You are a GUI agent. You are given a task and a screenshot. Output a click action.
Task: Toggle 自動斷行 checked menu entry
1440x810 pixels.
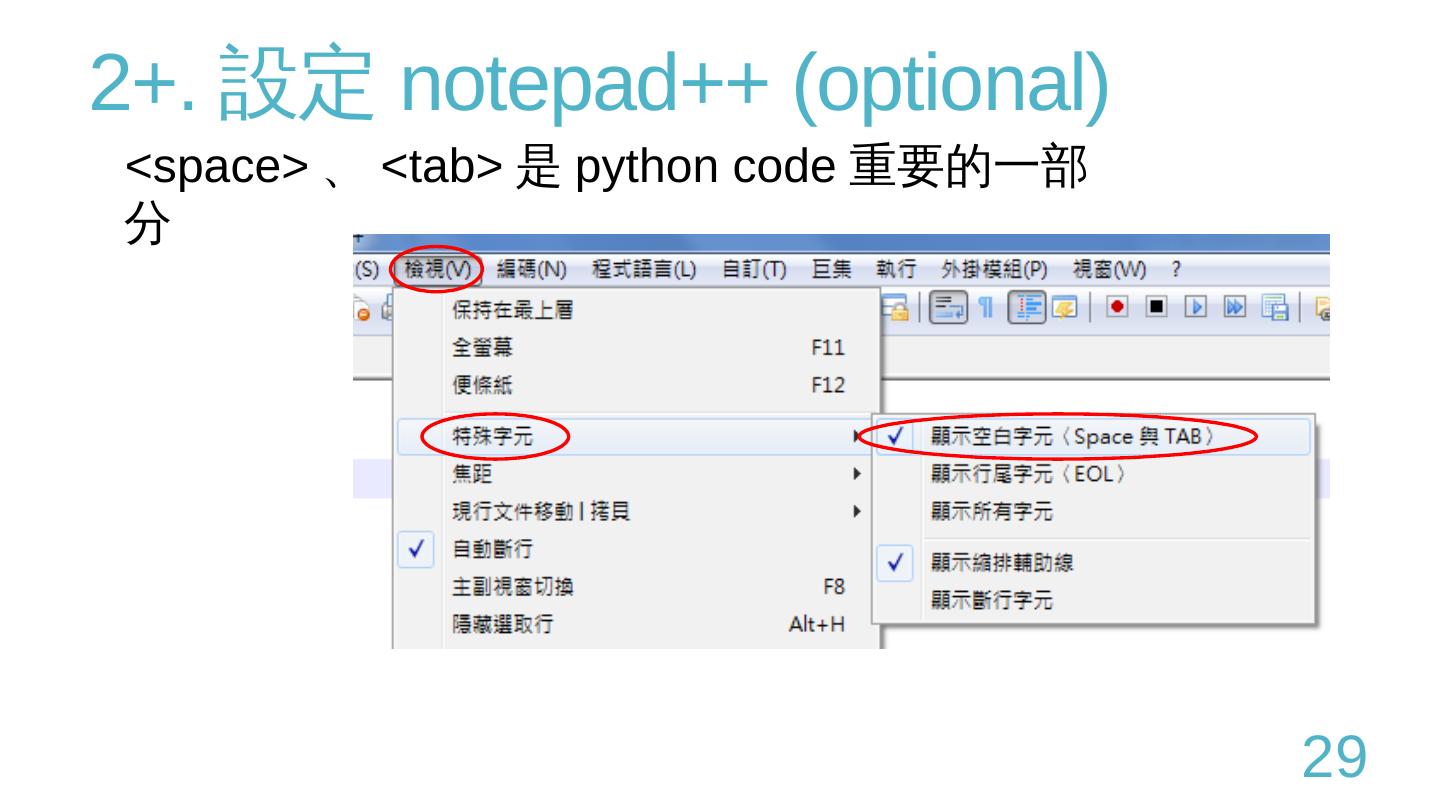(x=635, y=549)
